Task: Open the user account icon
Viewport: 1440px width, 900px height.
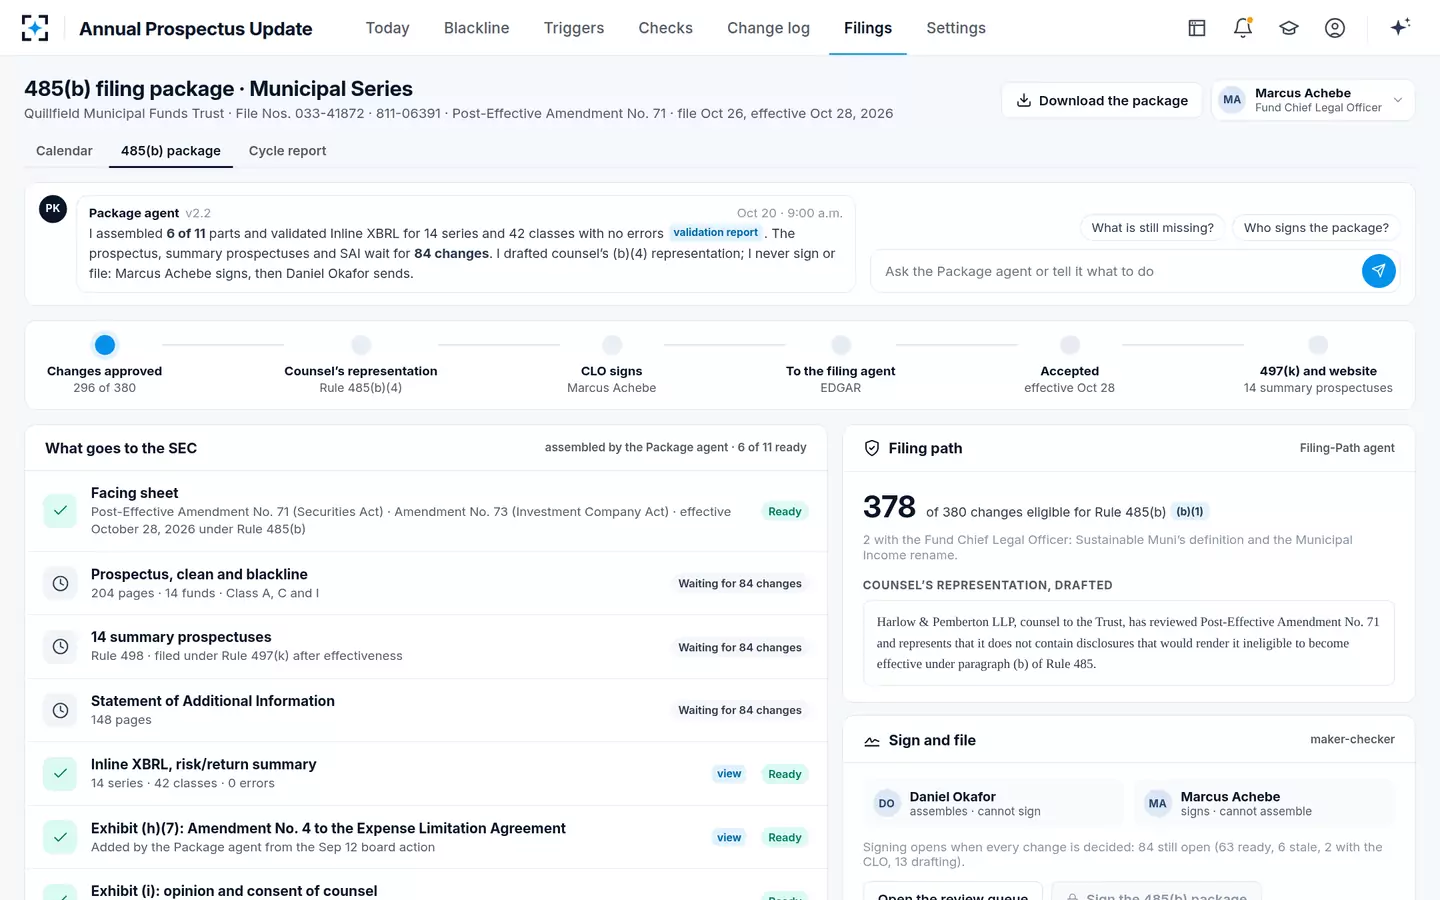Action: pos(1335,28)
